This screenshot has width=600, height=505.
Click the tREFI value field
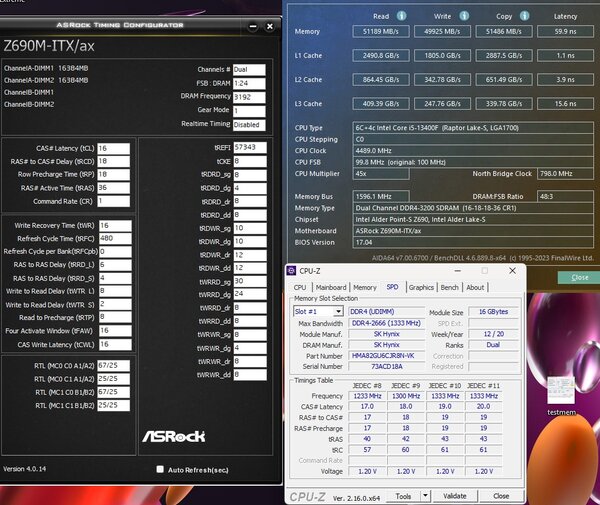pyautogui.click(x=250, y=148)
